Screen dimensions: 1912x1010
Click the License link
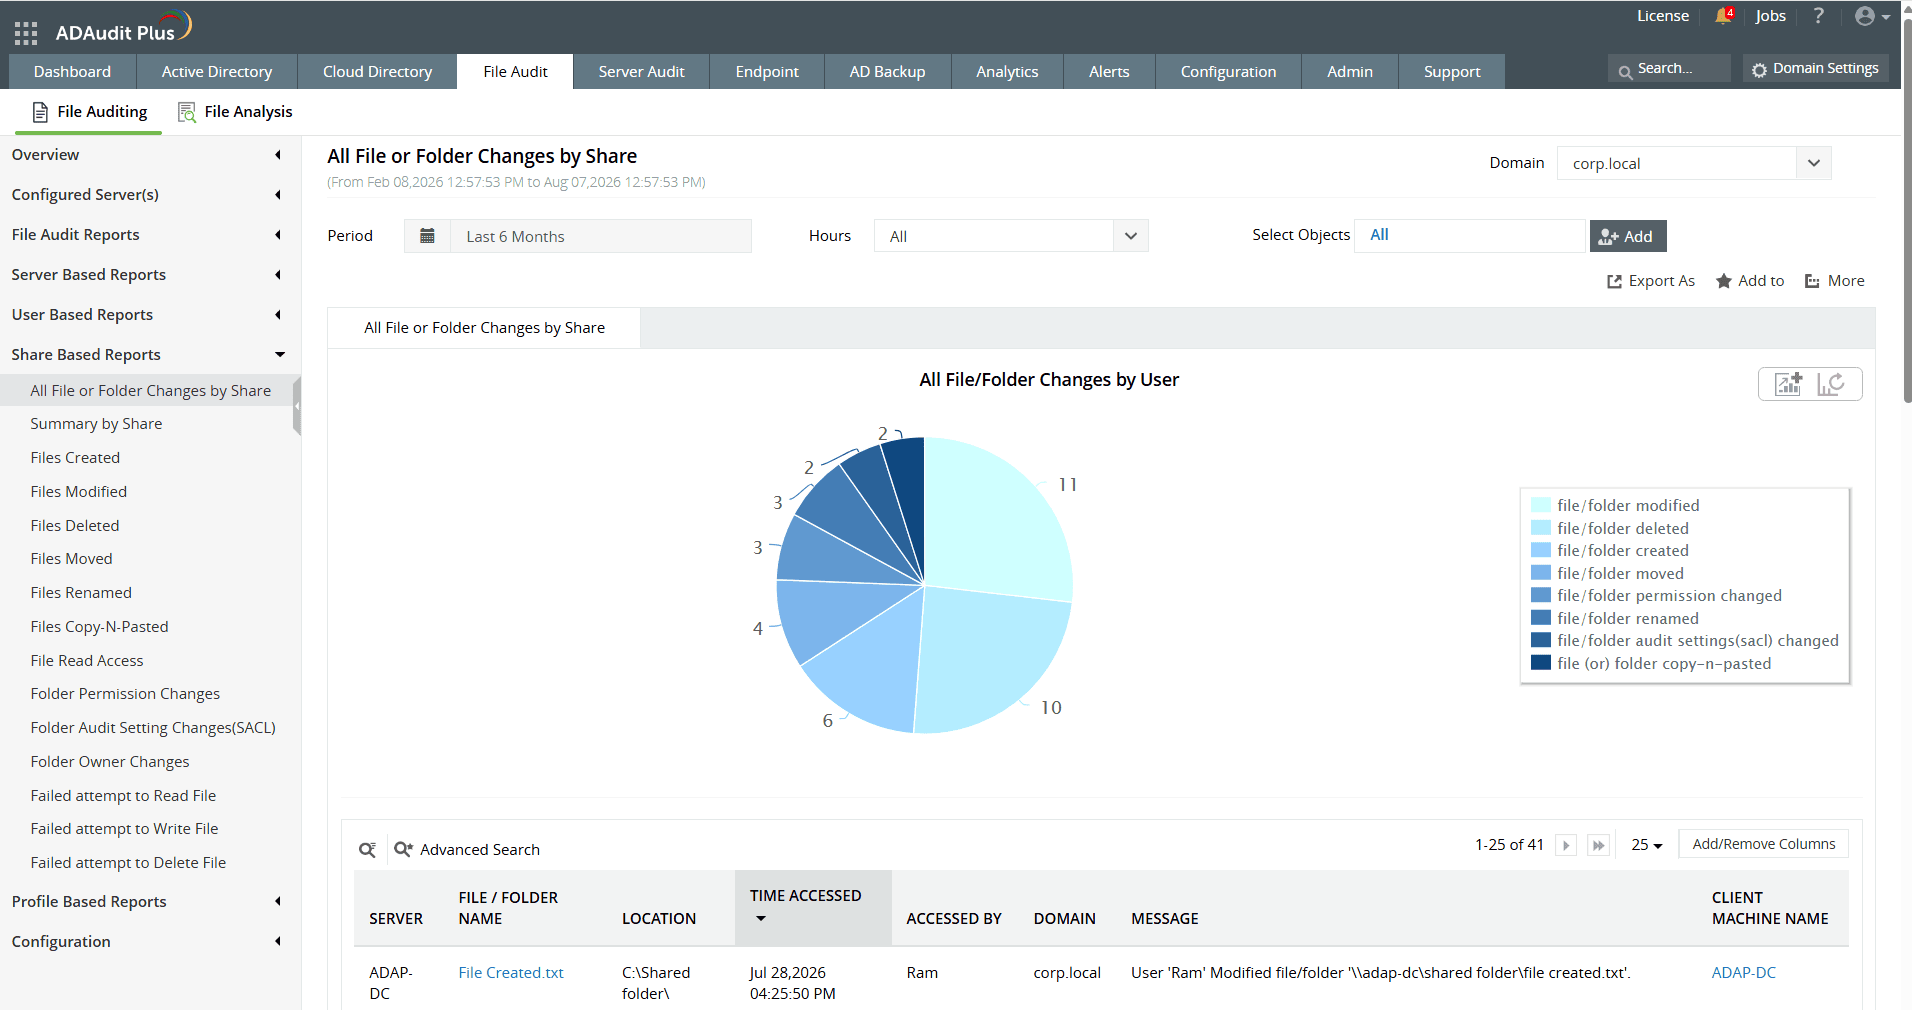coord(1662,16)
